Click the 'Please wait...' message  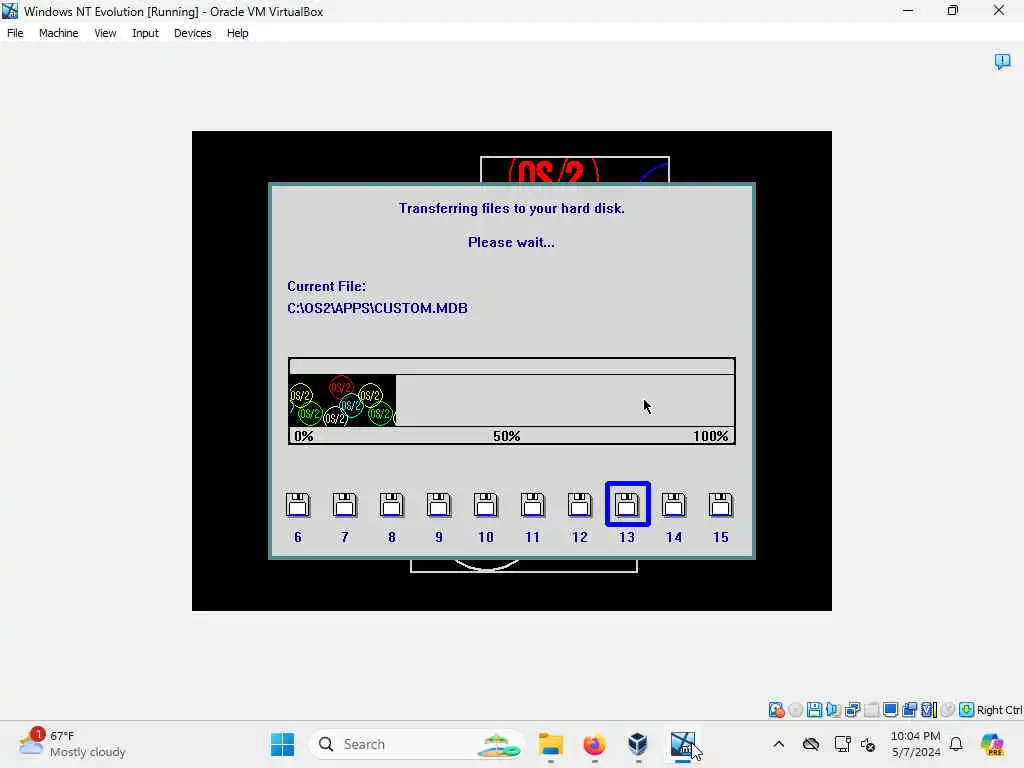click(x=511, y=242)
